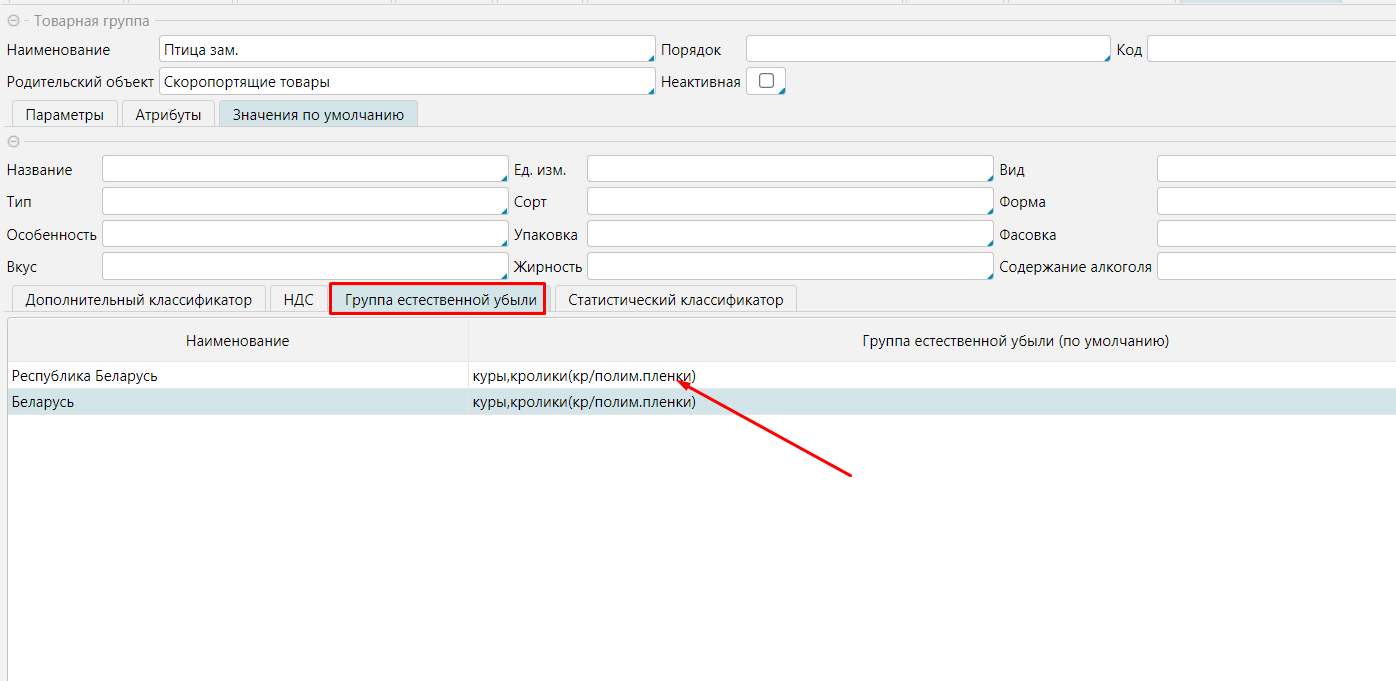Viewport: 1396px width, 681px height.
Task: Click the Беларусь row's natural loss group cell
Action: 930,402
